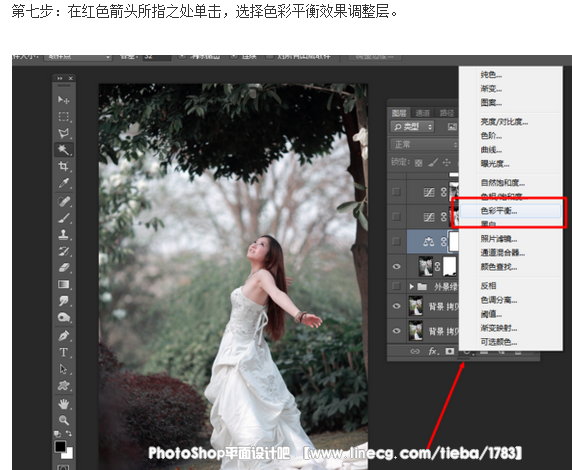Viewport: 572px width, 470px height.
Task: Hide the lower 背景 拷贝 layer
Action: 396,331
